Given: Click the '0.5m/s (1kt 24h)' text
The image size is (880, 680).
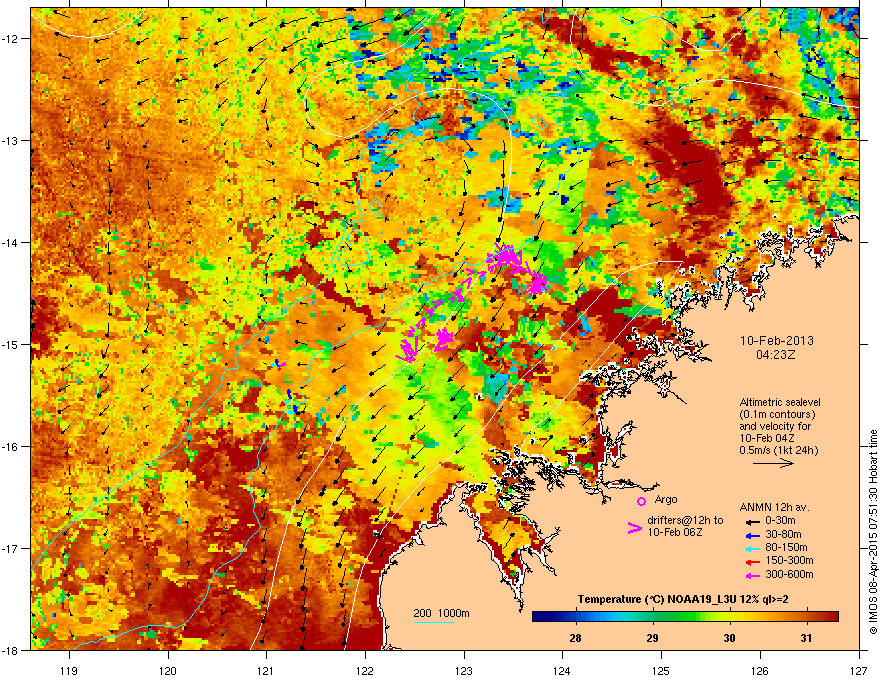Looking at the screenshot, I should 779,450.
